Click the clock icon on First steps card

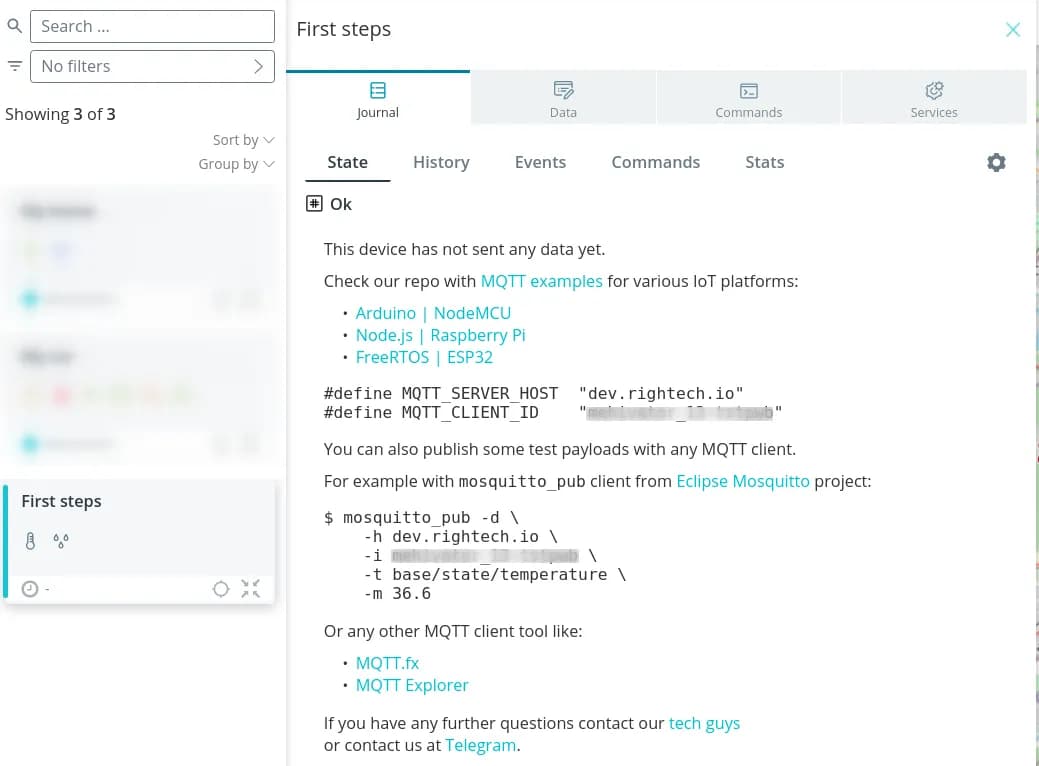(x=30, y=589)
